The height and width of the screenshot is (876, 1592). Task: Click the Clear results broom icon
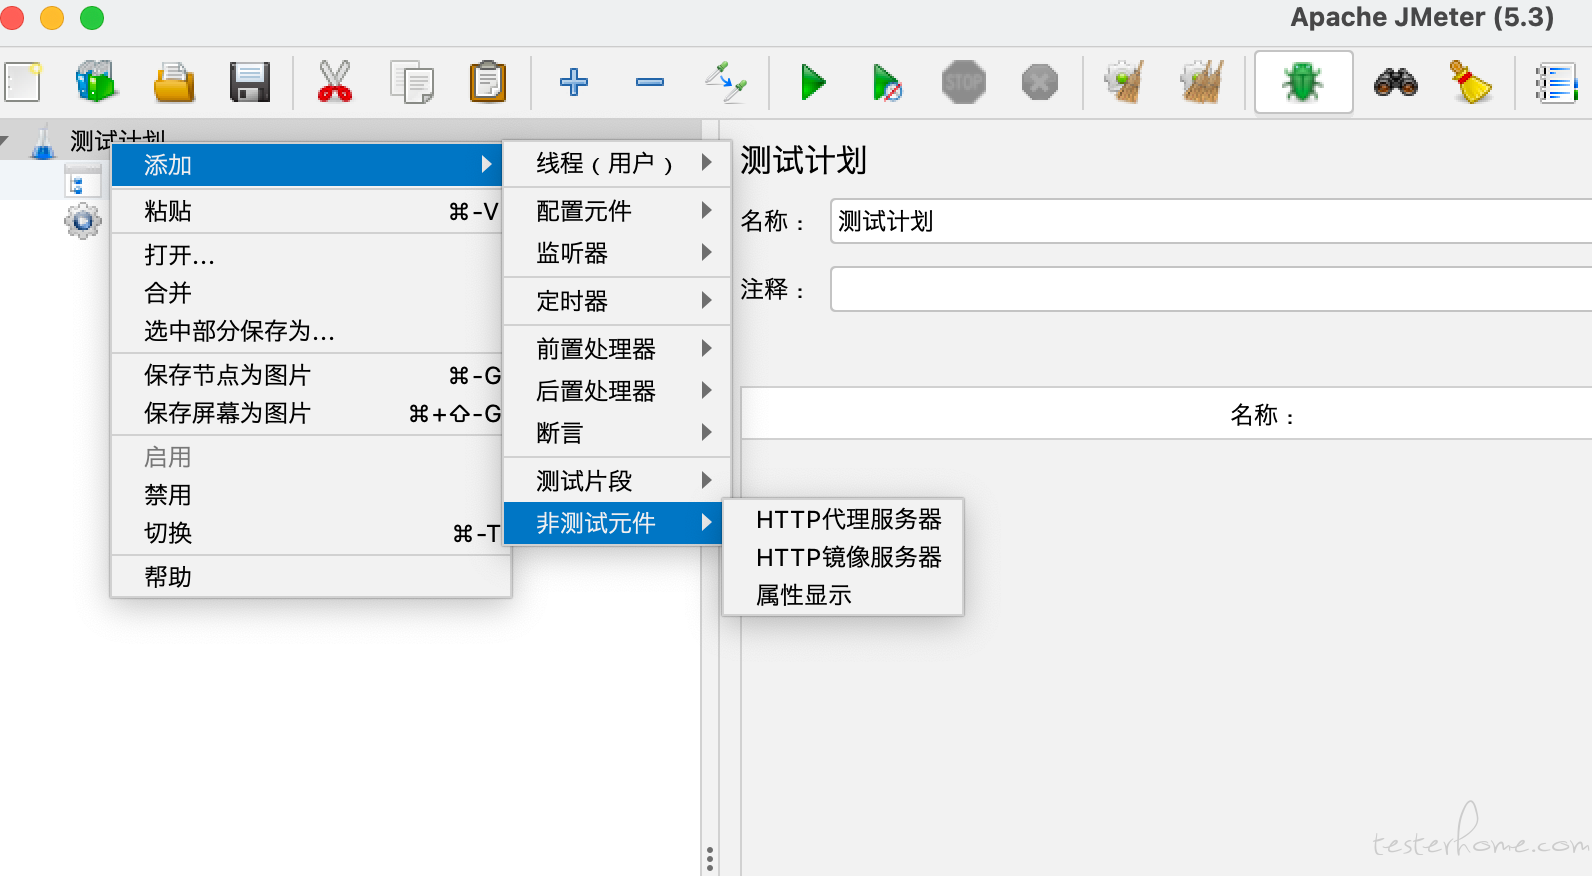pyautogui.click(x=1124, y=82)
